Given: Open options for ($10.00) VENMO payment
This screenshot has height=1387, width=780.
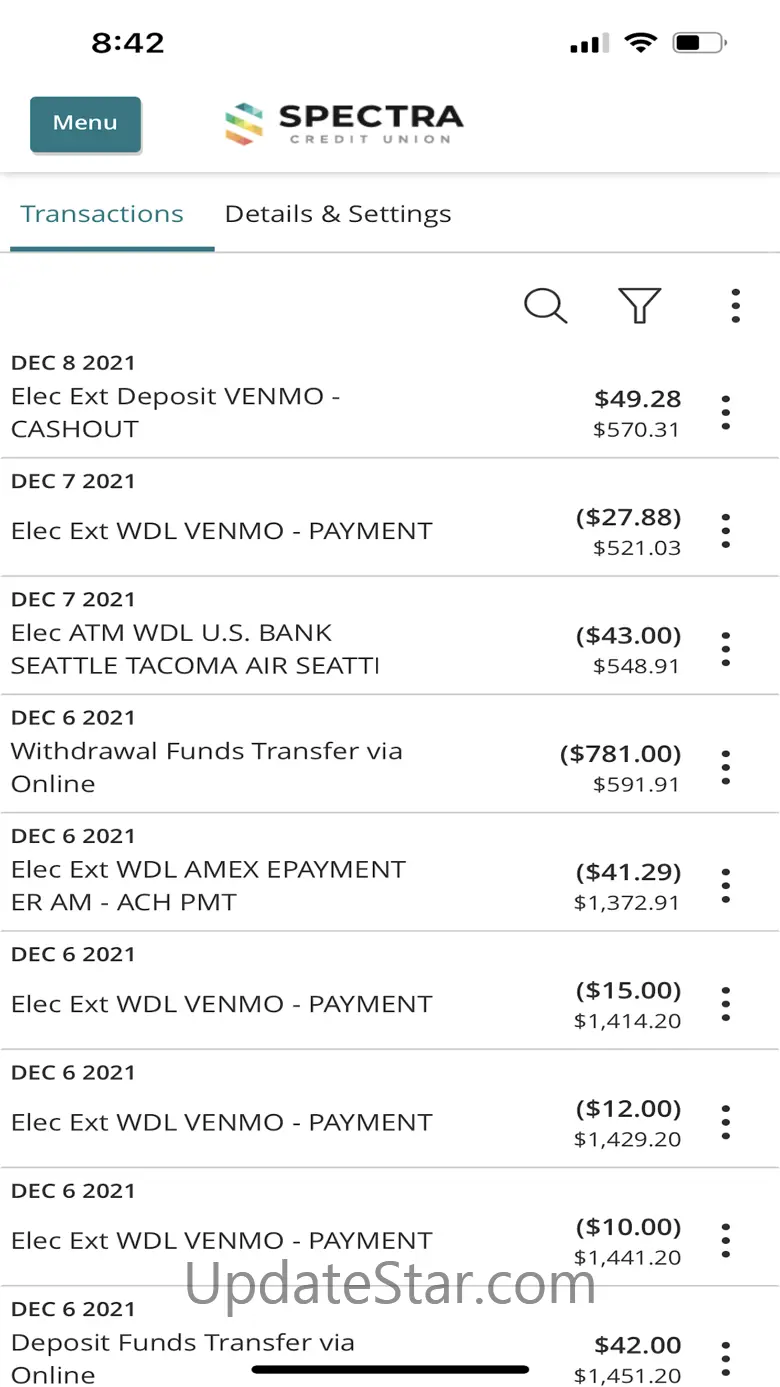Looking at the screenshot, I should [726, 1241].
